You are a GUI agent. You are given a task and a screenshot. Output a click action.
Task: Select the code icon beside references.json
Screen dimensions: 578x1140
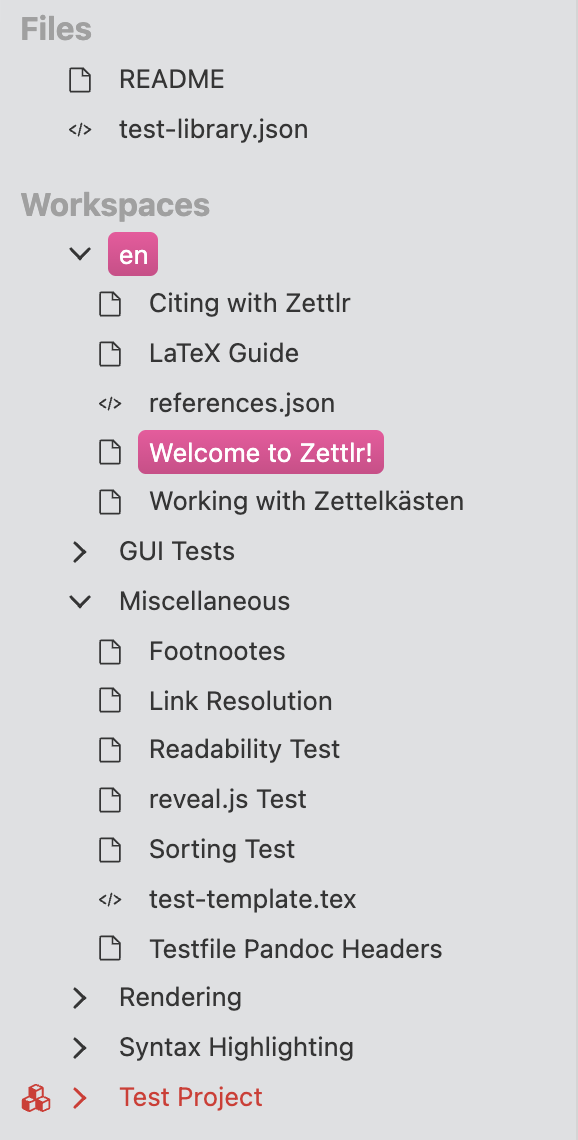110,403
